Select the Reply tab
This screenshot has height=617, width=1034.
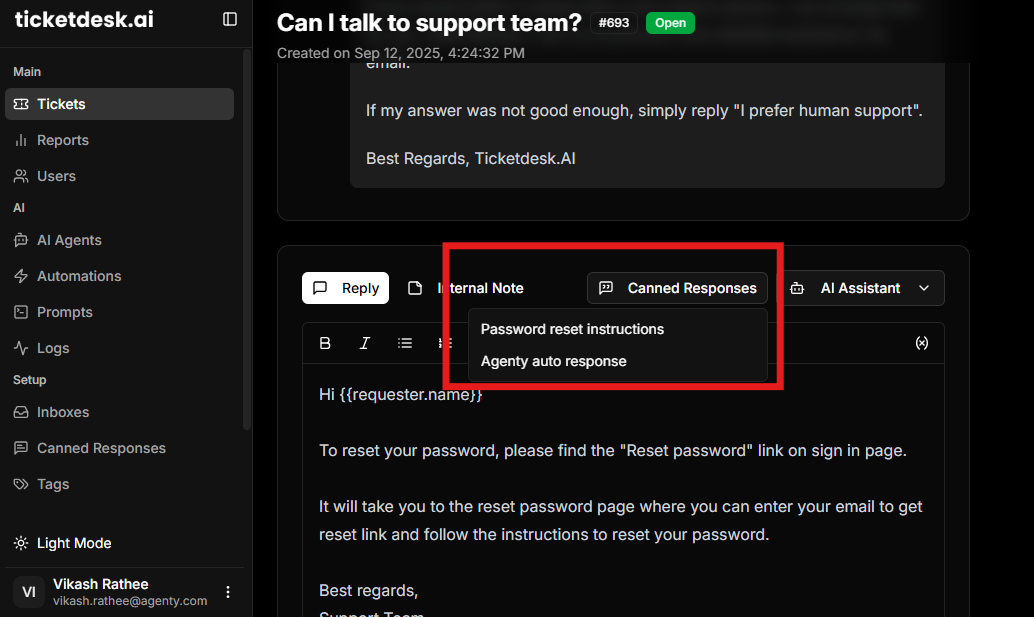coord(346,288)
